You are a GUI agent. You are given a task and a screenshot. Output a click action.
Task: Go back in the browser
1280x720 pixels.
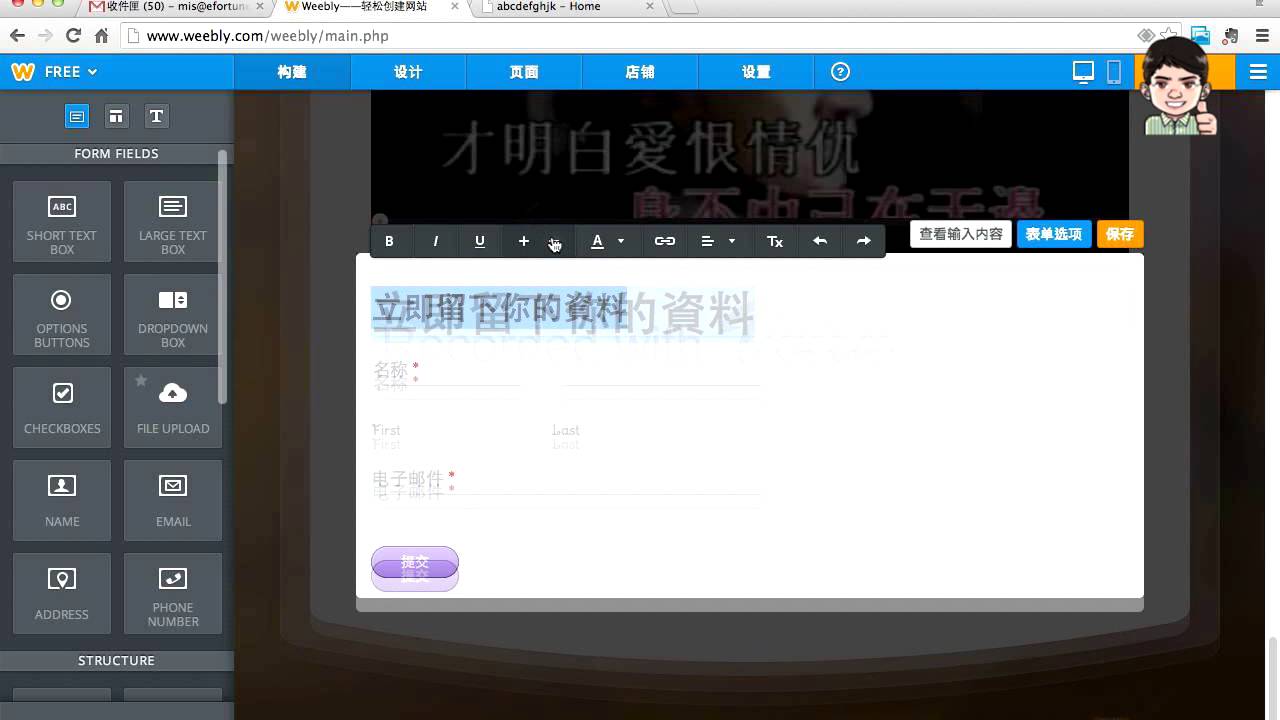[17, 36]
